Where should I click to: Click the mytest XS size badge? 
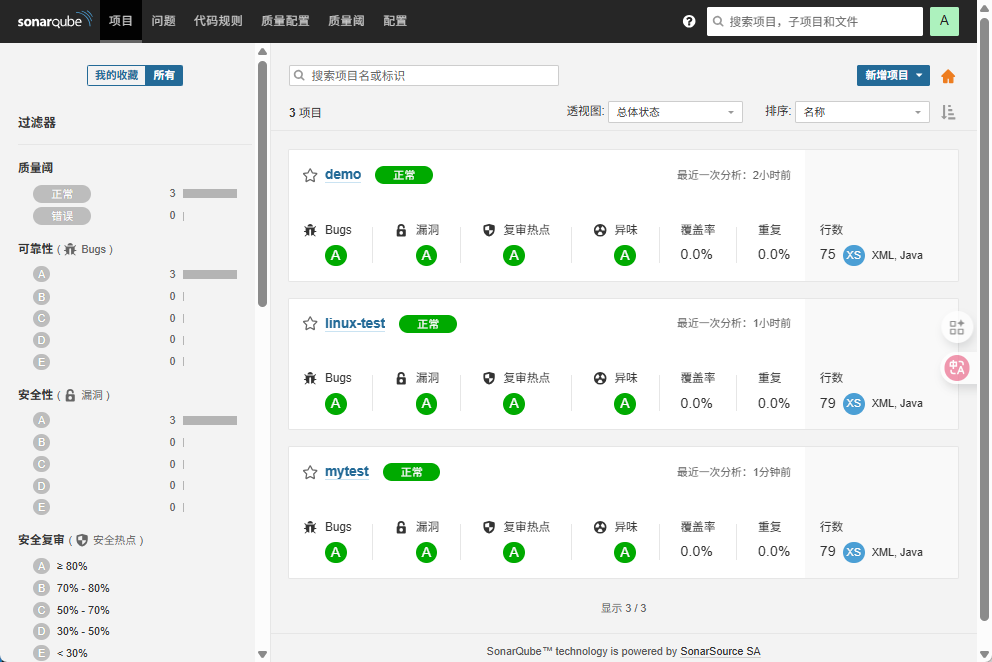click(853, 552)
